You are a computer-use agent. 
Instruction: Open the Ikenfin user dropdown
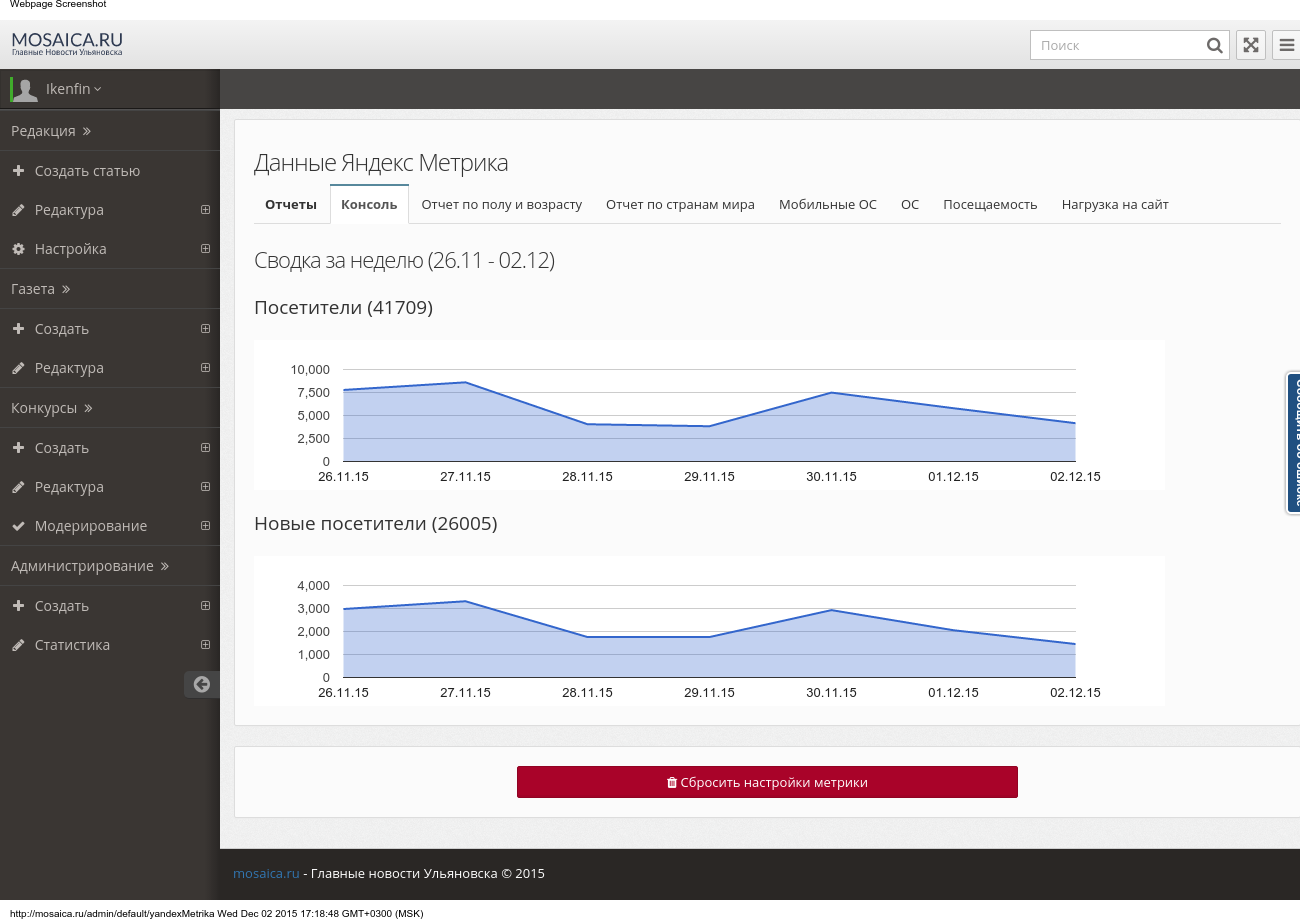point(73,89)
